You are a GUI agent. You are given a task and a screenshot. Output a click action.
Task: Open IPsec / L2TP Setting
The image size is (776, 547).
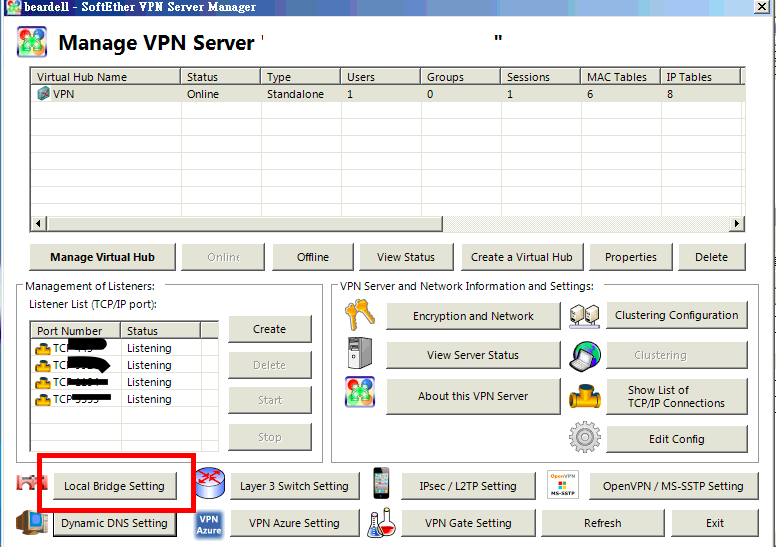(x=468, y=486)
